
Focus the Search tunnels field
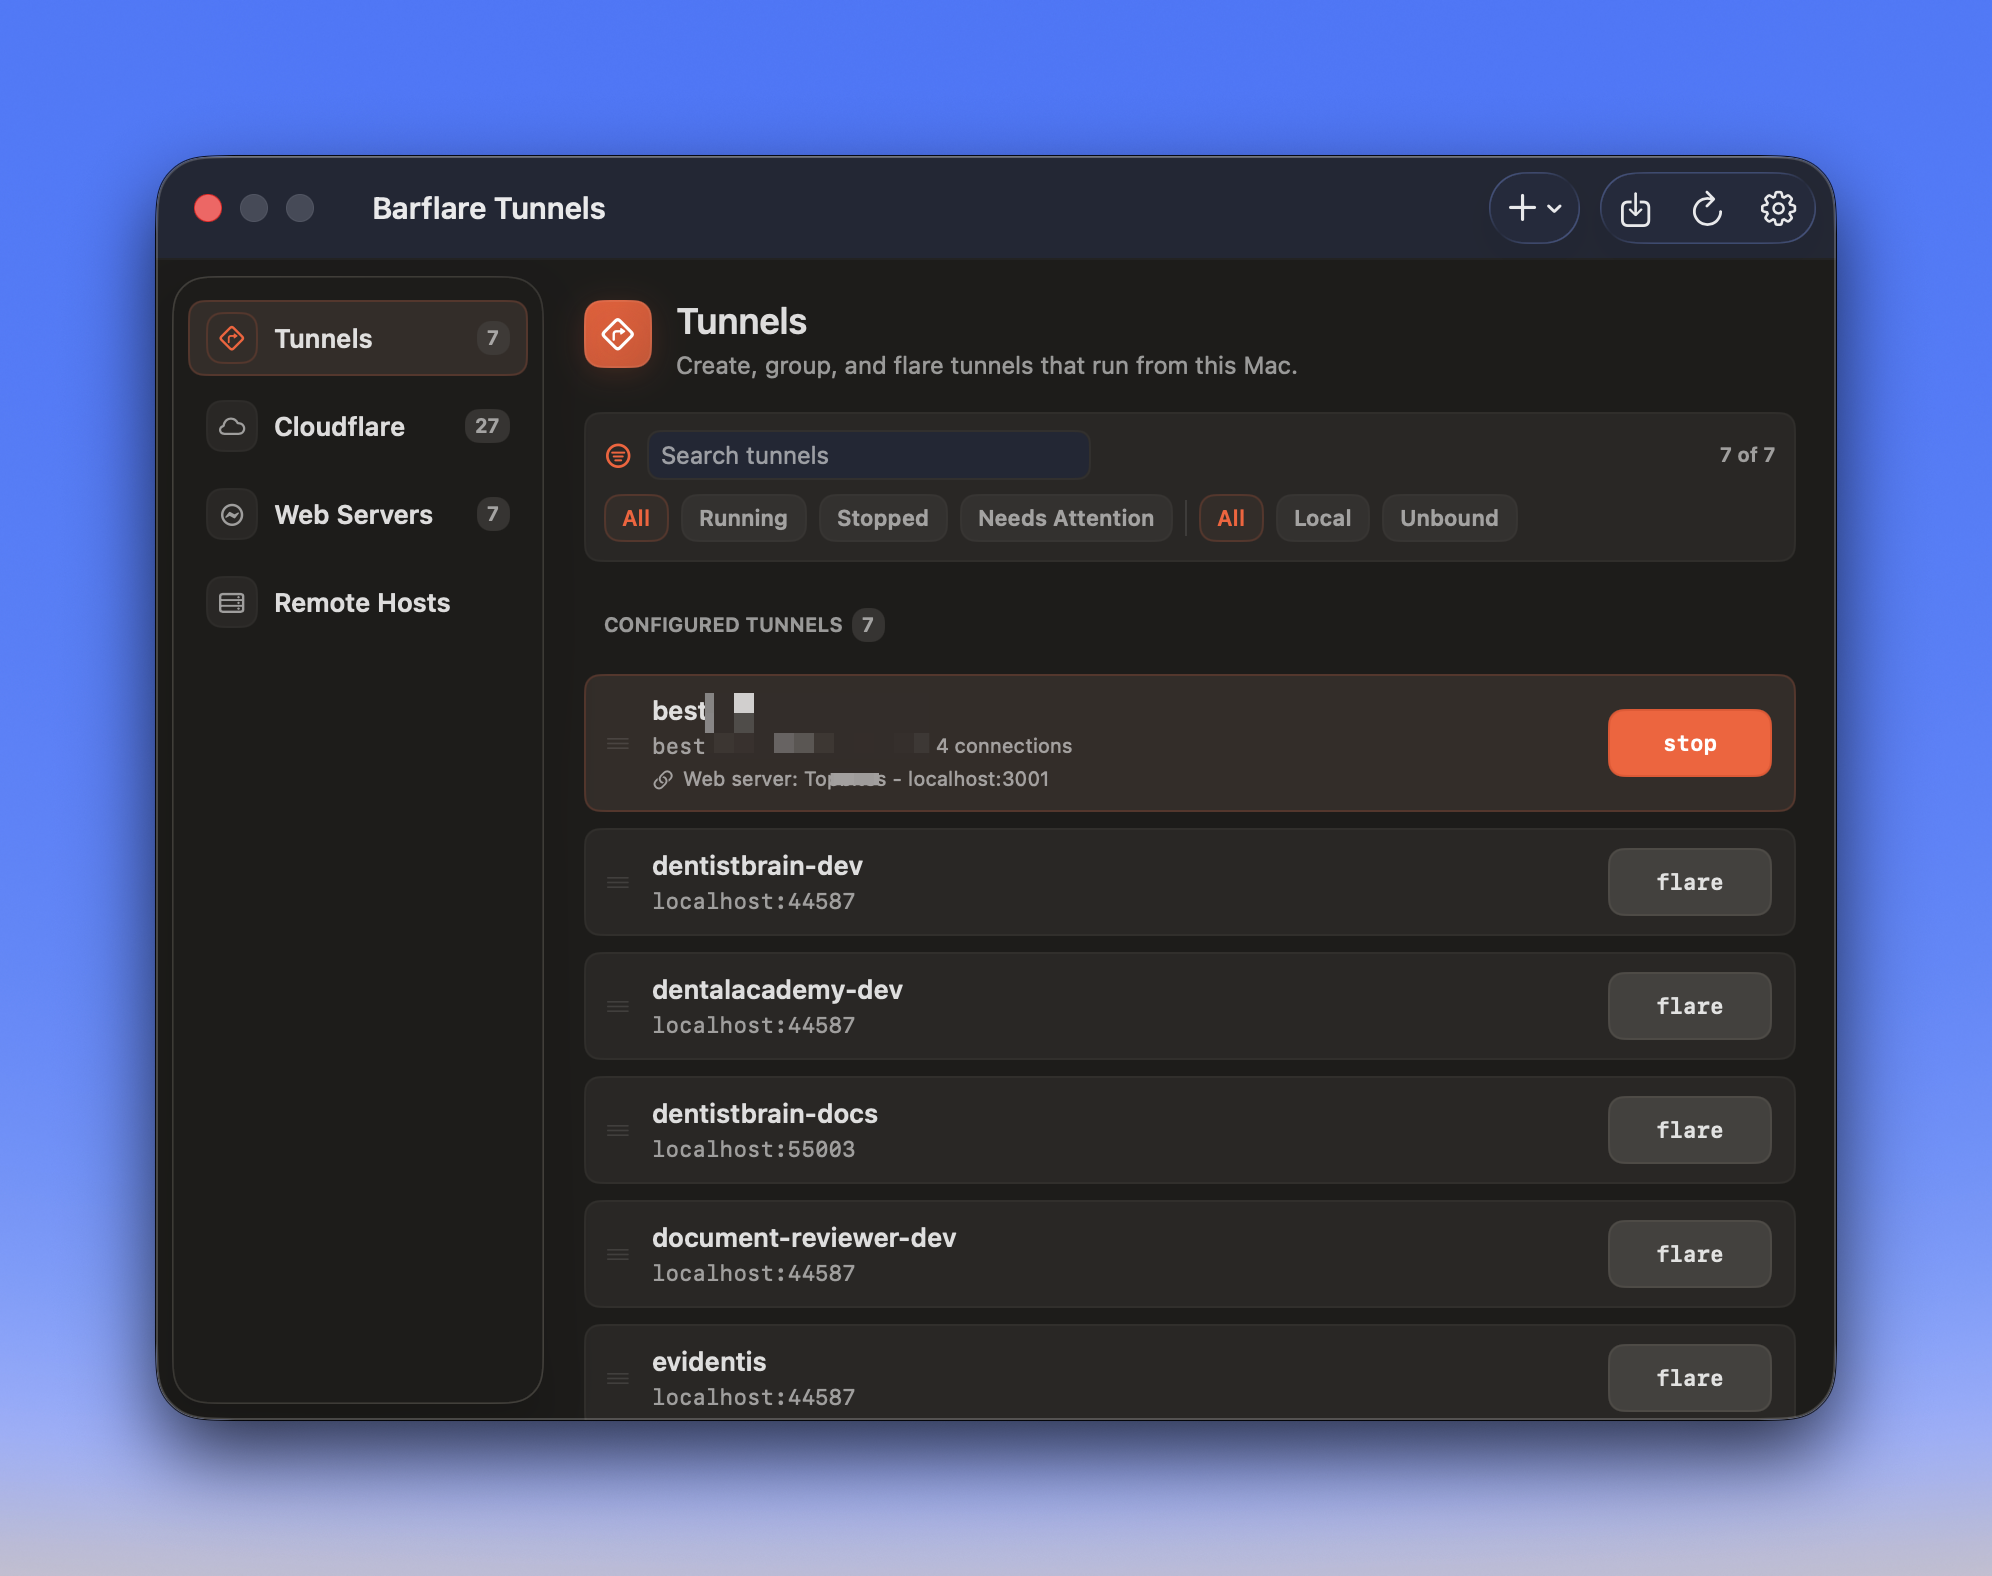pyautogui.click(x=868, y=455)
